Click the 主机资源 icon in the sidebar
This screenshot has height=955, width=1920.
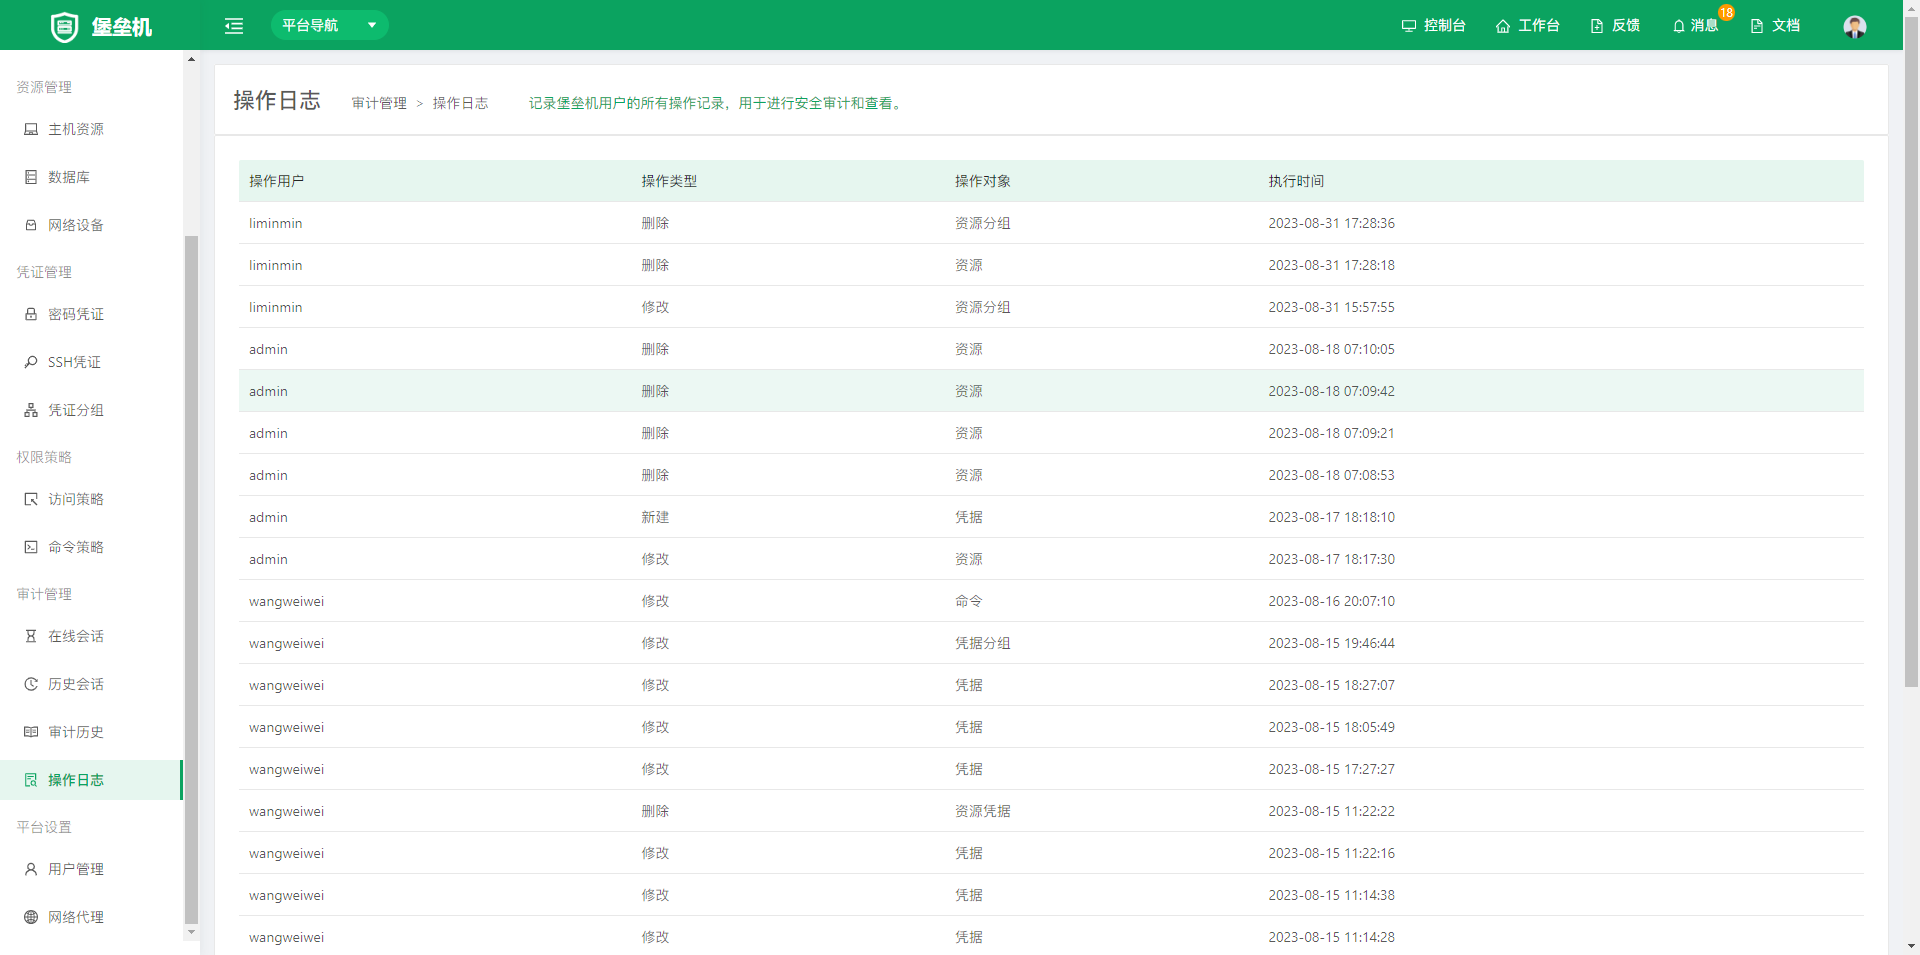tap(31, 129)
